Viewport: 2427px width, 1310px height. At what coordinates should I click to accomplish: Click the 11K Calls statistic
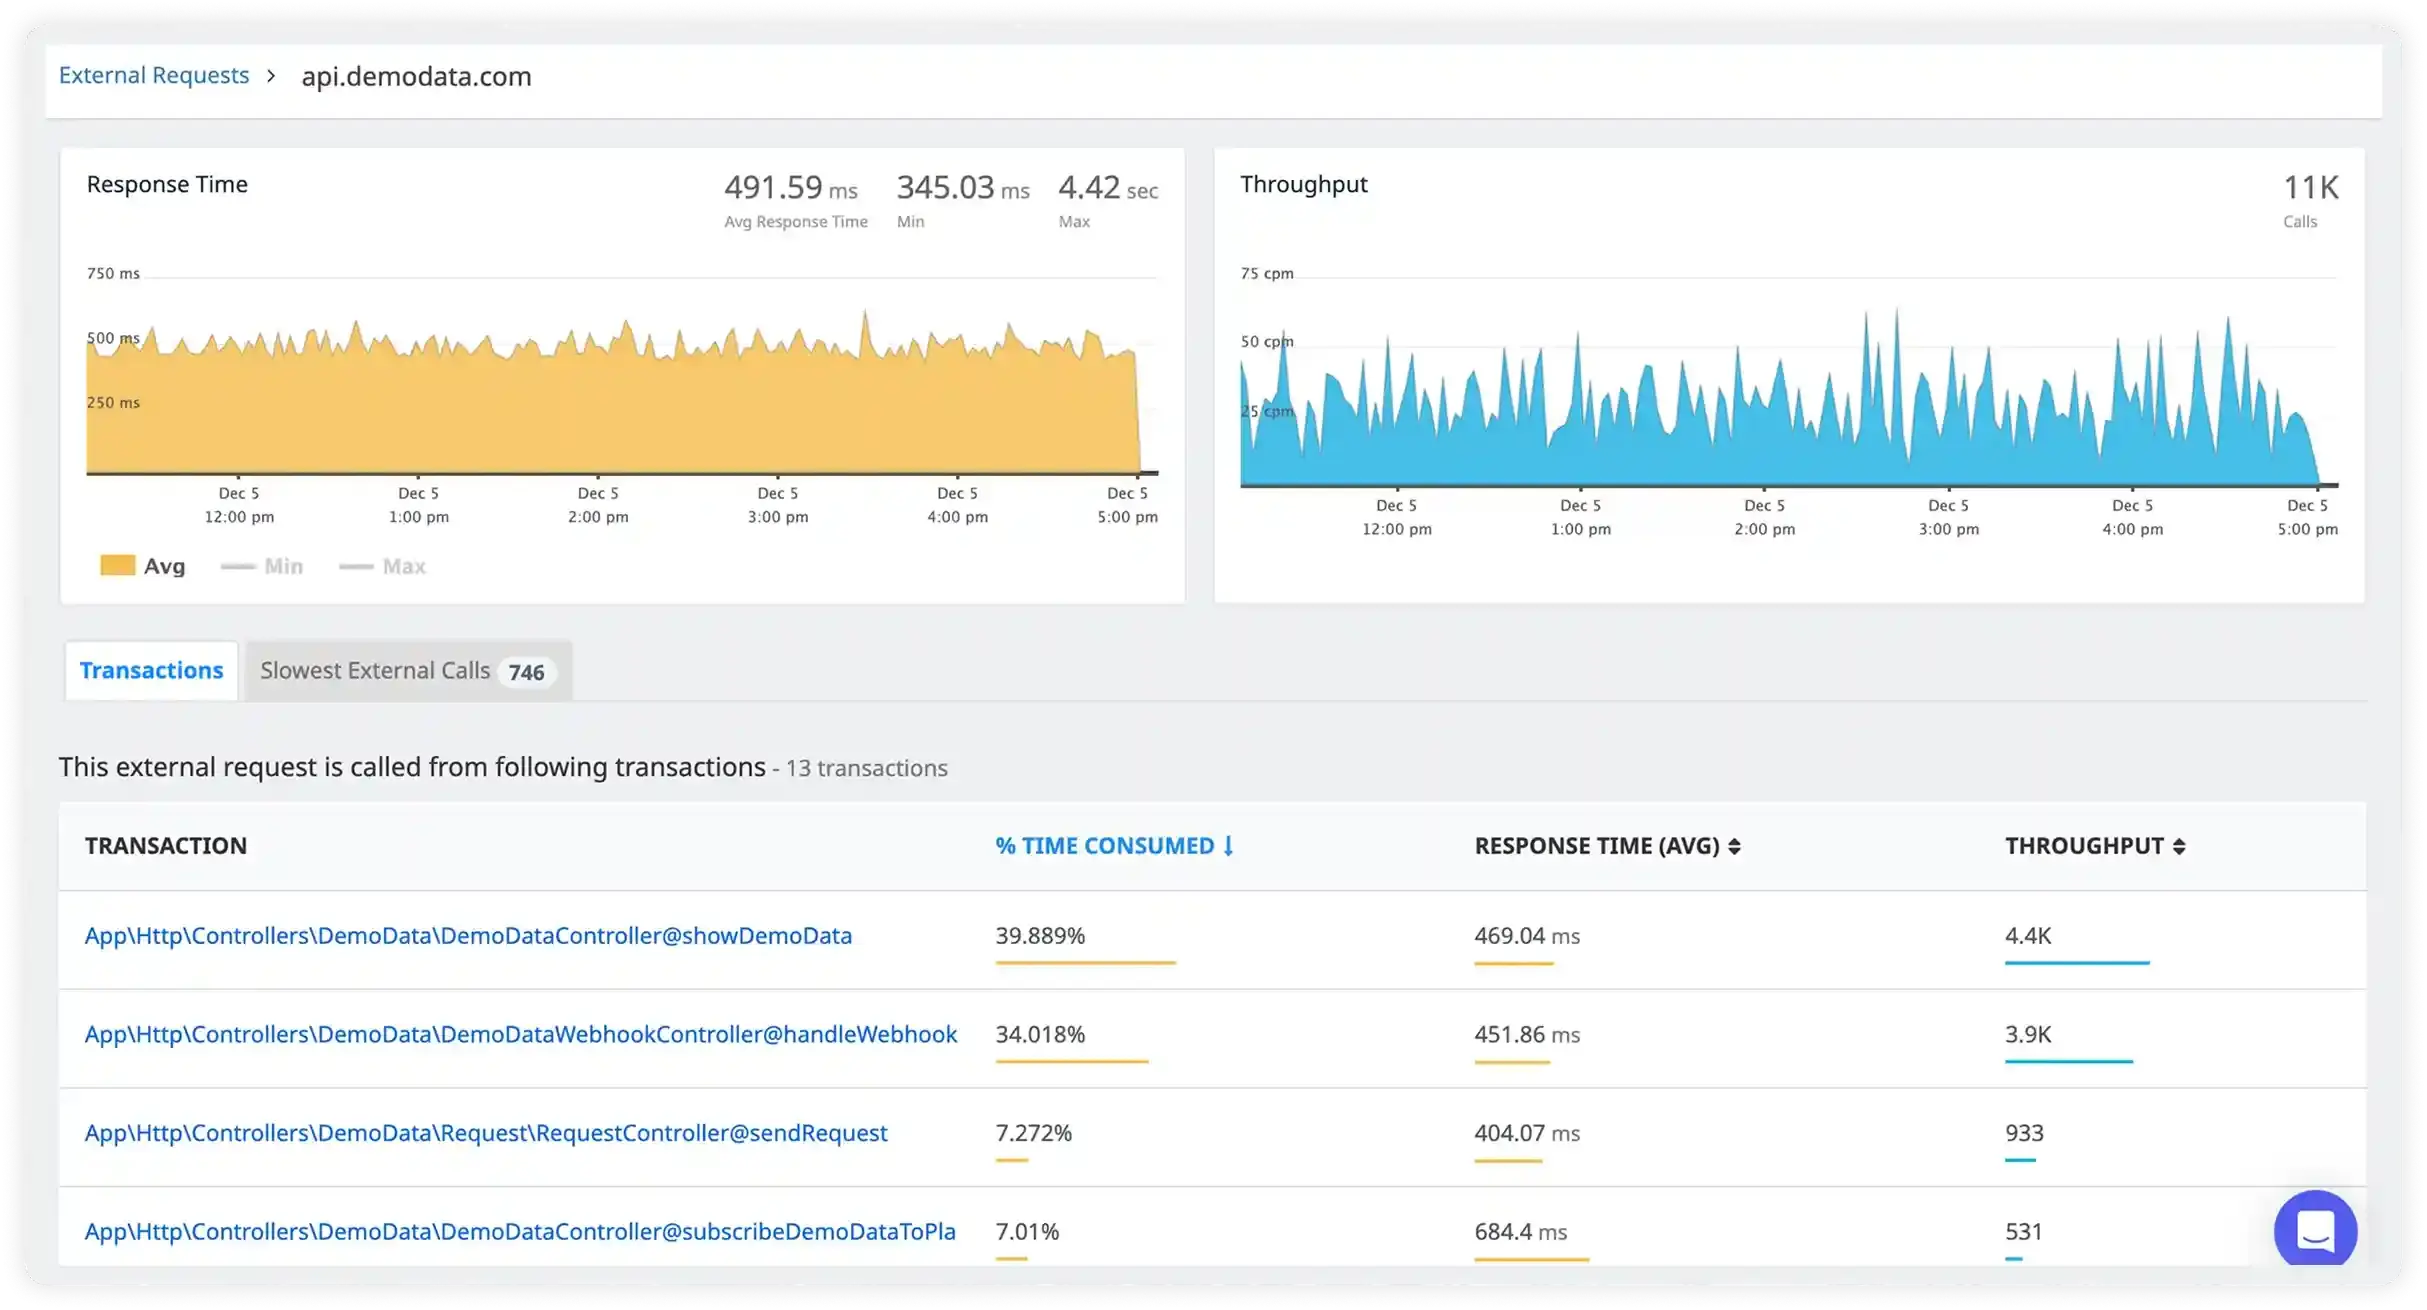[x=2311, y=195]
